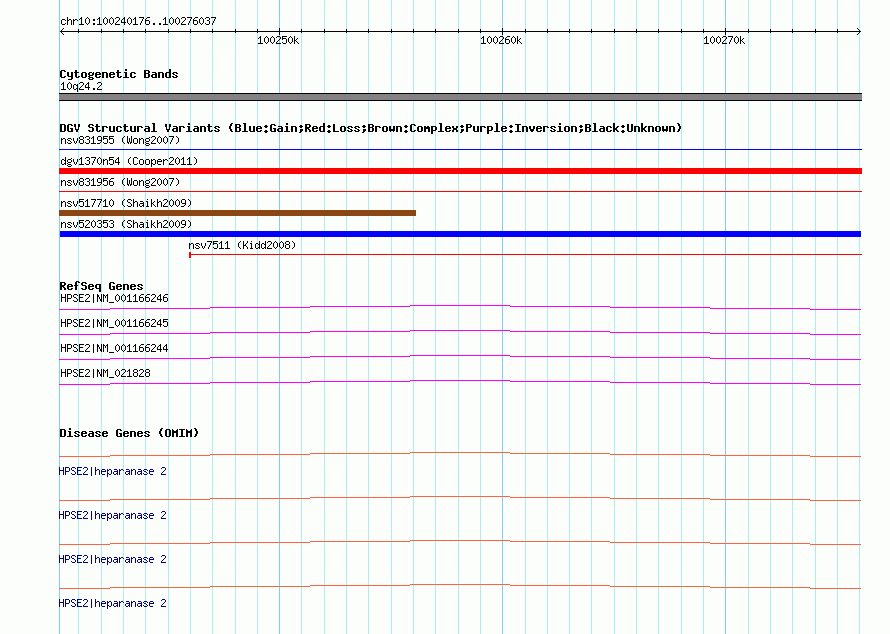Open variant nsv831956 (Wong2007) label
890x634 pixels.
pos(120,182)
